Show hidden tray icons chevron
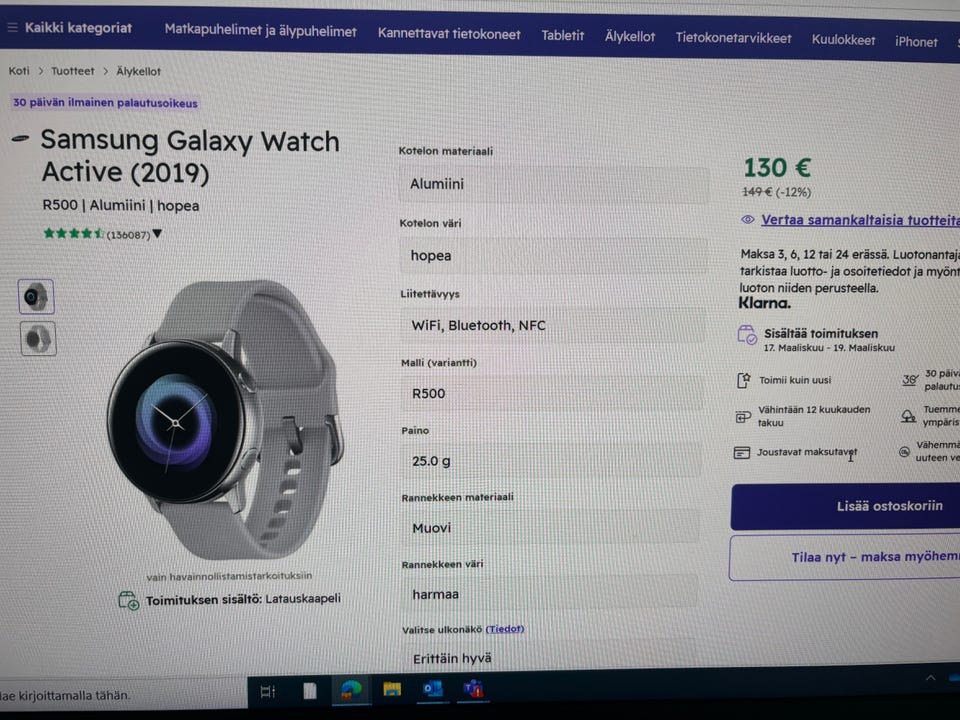Screen dimensions: 960x720 (x=931, y=678)
